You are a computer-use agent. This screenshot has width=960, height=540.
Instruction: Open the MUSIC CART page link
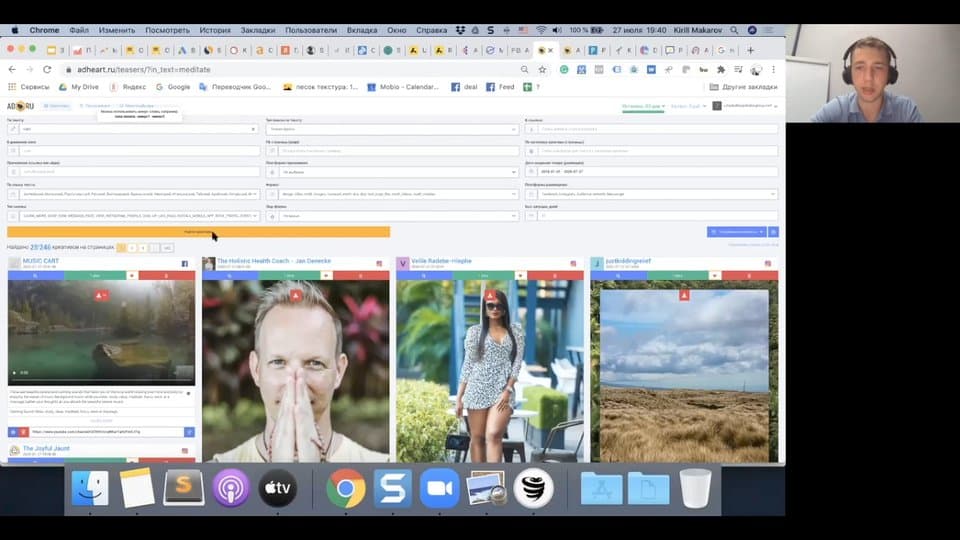tap(40, 261)
